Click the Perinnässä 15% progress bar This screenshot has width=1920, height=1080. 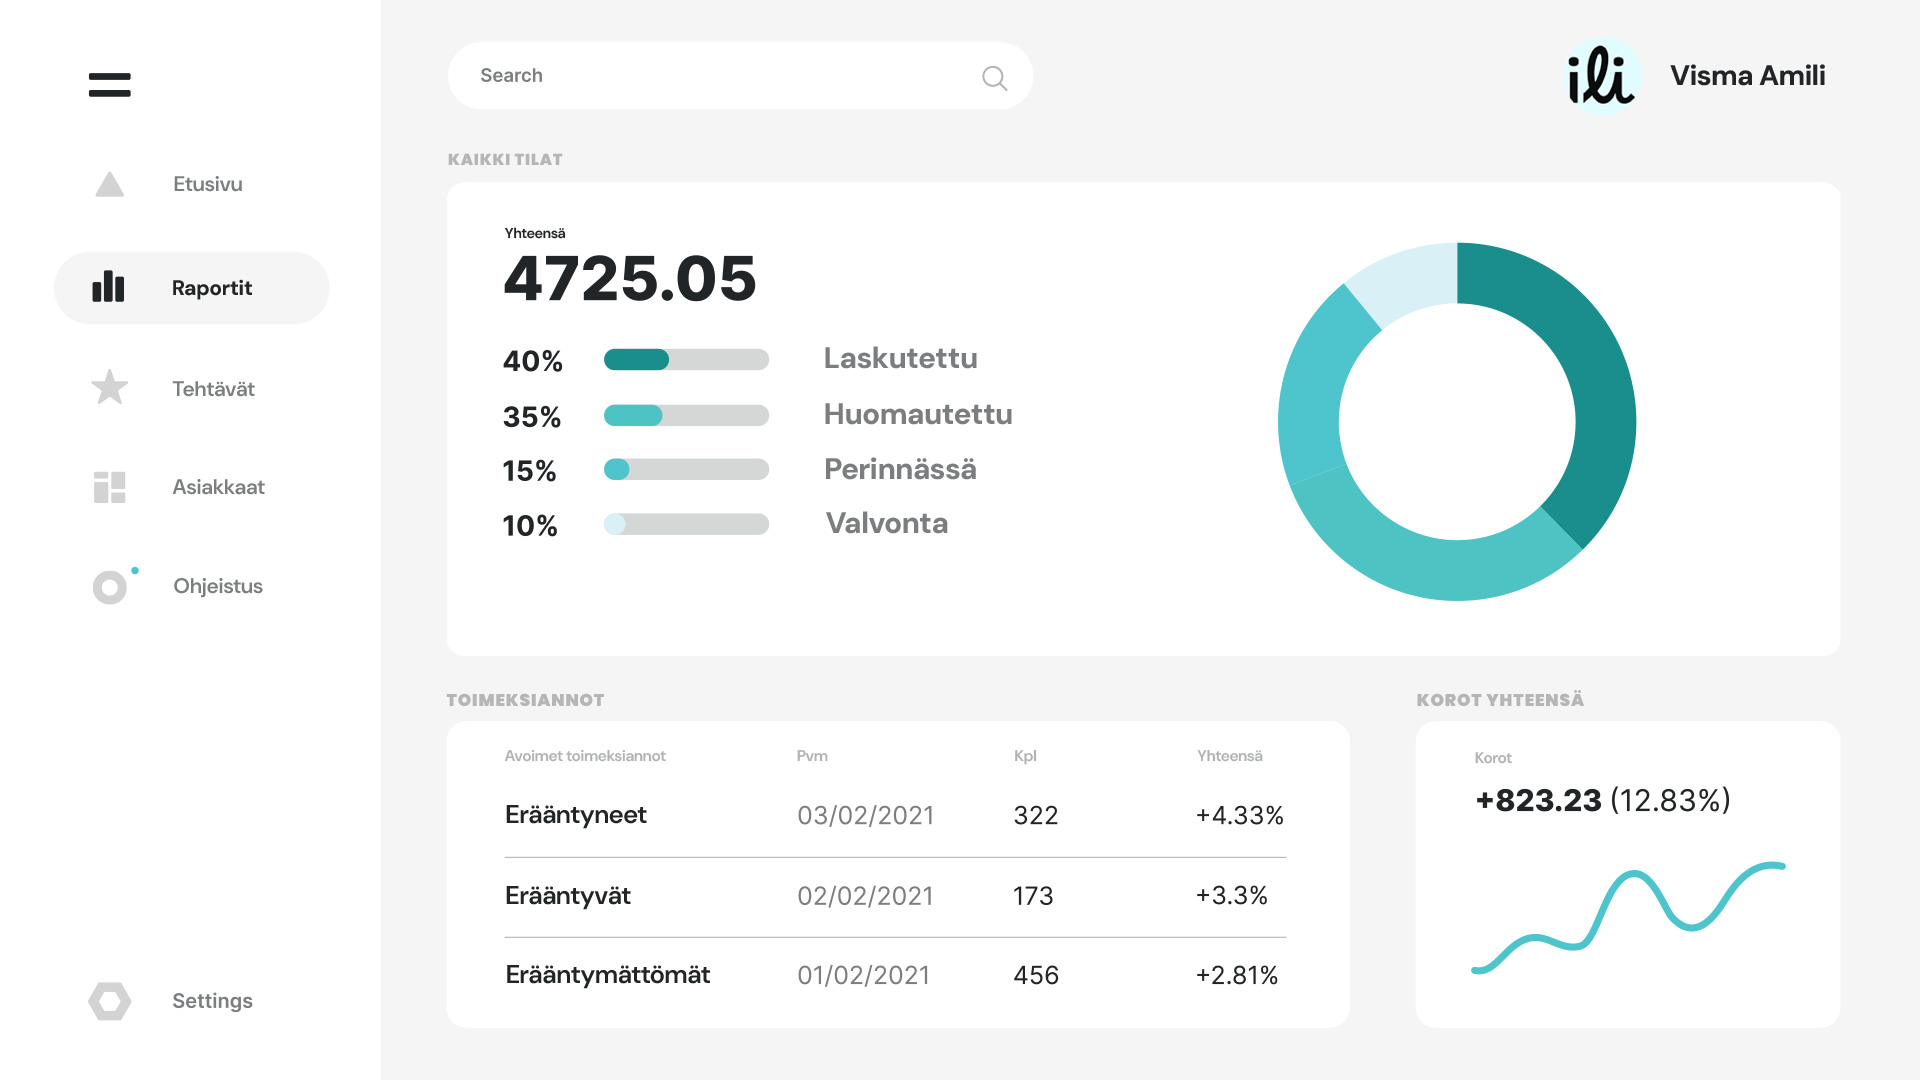pos(686,469)
